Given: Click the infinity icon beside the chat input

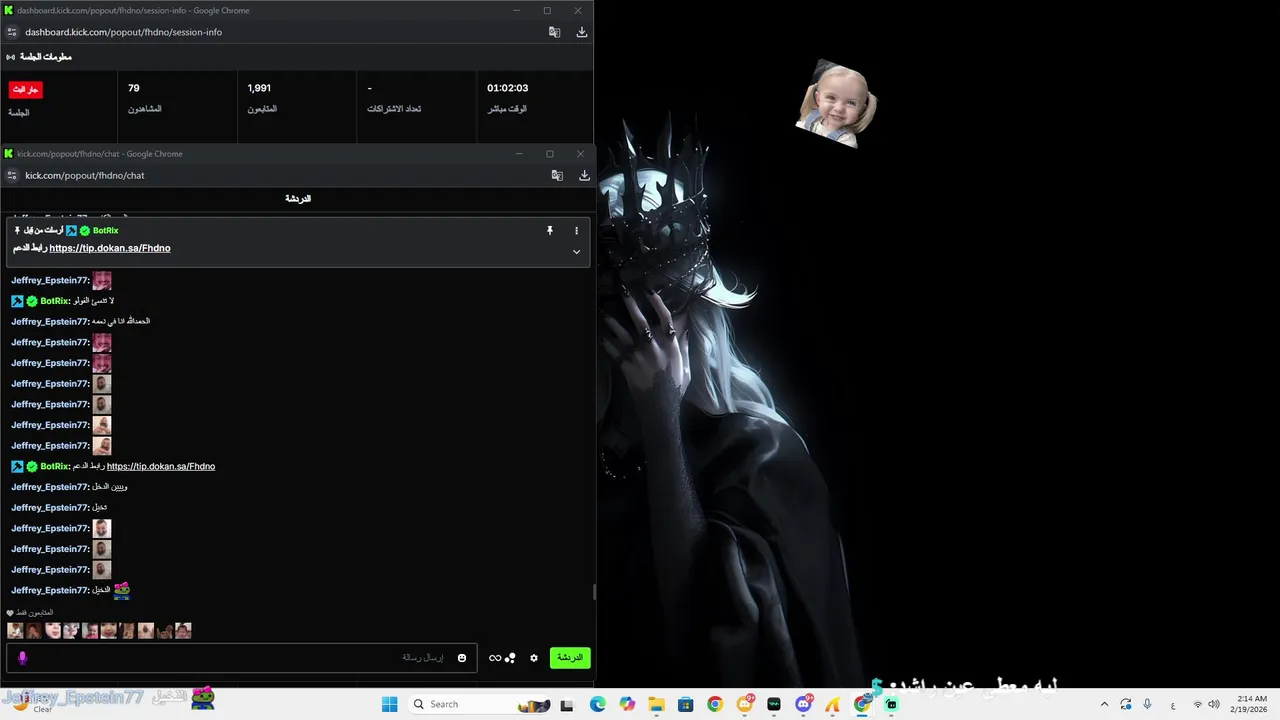Looking at the screenshot, I should click(x=495, y=658).
